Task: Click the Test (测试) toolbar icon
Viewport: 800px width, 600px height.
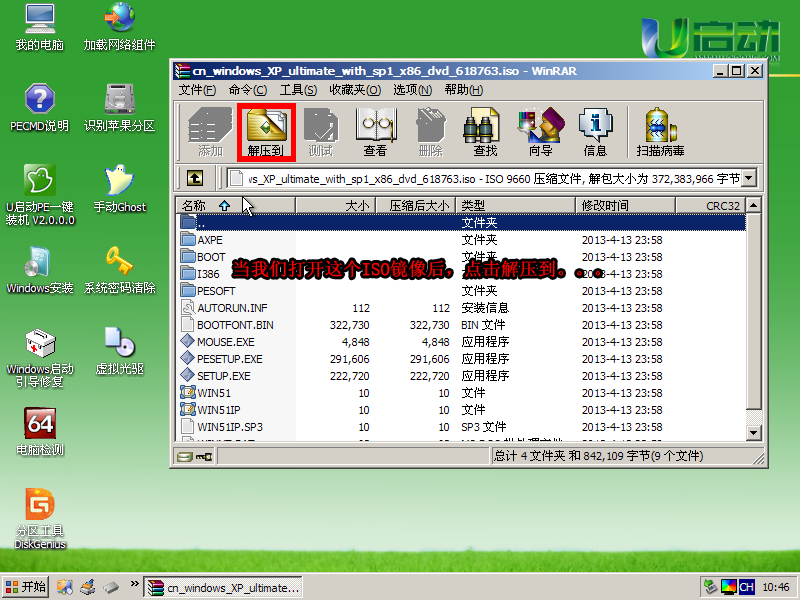Action: 320,132
